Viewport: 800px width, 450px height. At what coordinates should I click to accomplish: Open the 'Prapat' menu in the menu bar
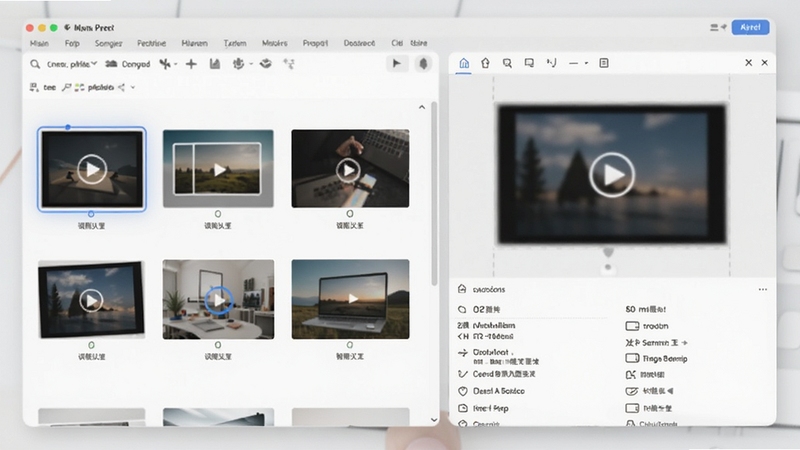pos(315,43)
